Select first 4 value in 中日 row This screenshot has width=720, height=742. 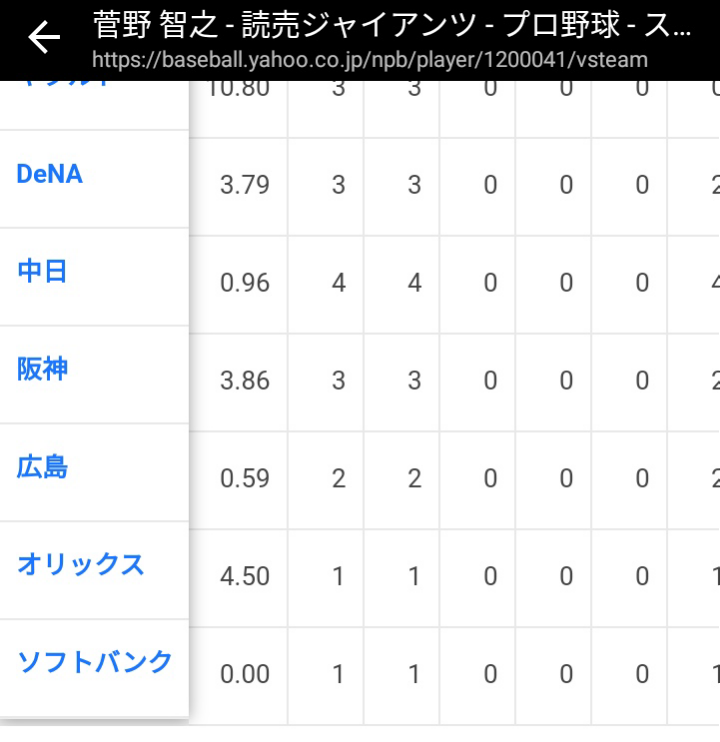[x=338, y=283]
